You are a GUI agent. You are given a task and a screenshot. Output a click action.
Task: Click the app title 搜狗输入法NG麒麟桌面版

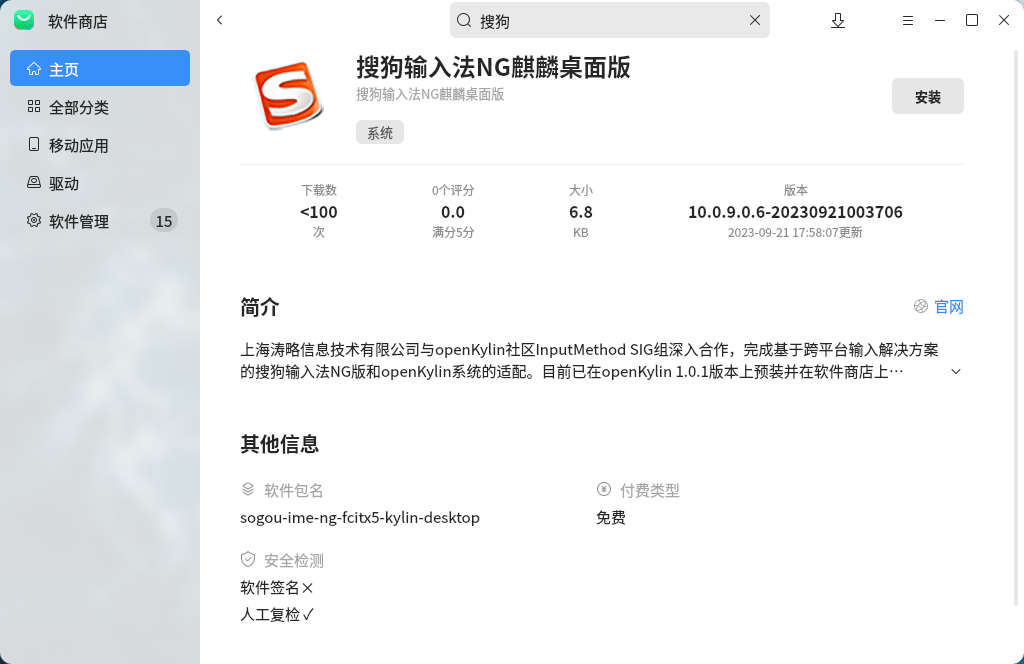coord(493,67)
